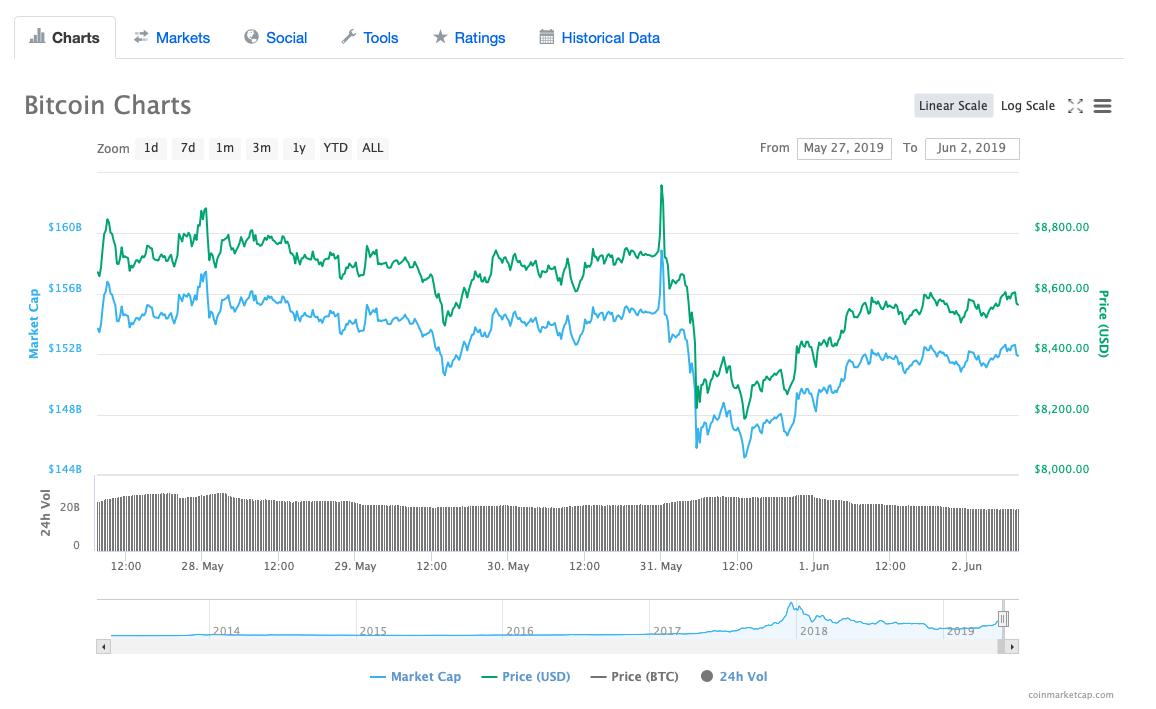Click the Tools wrench icon

[x=349, y=37]
